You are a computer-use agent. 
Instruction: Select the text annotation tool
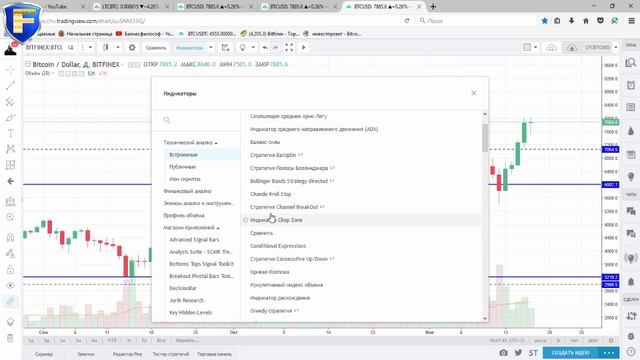pos(11,133)
